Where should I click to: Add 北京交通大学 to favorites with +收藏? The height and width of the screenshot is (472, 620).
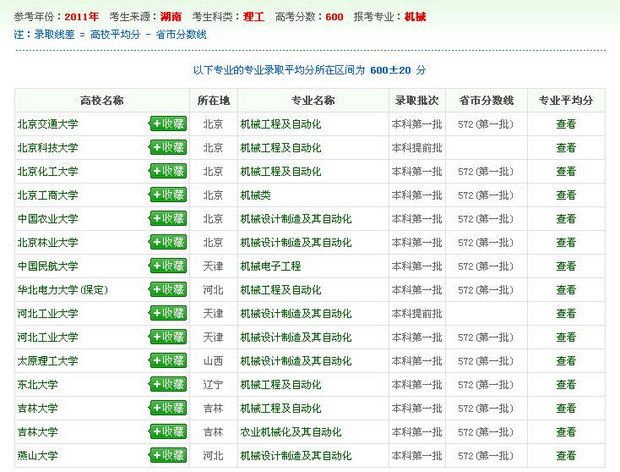pyautogui.click(x=168, y=124)
